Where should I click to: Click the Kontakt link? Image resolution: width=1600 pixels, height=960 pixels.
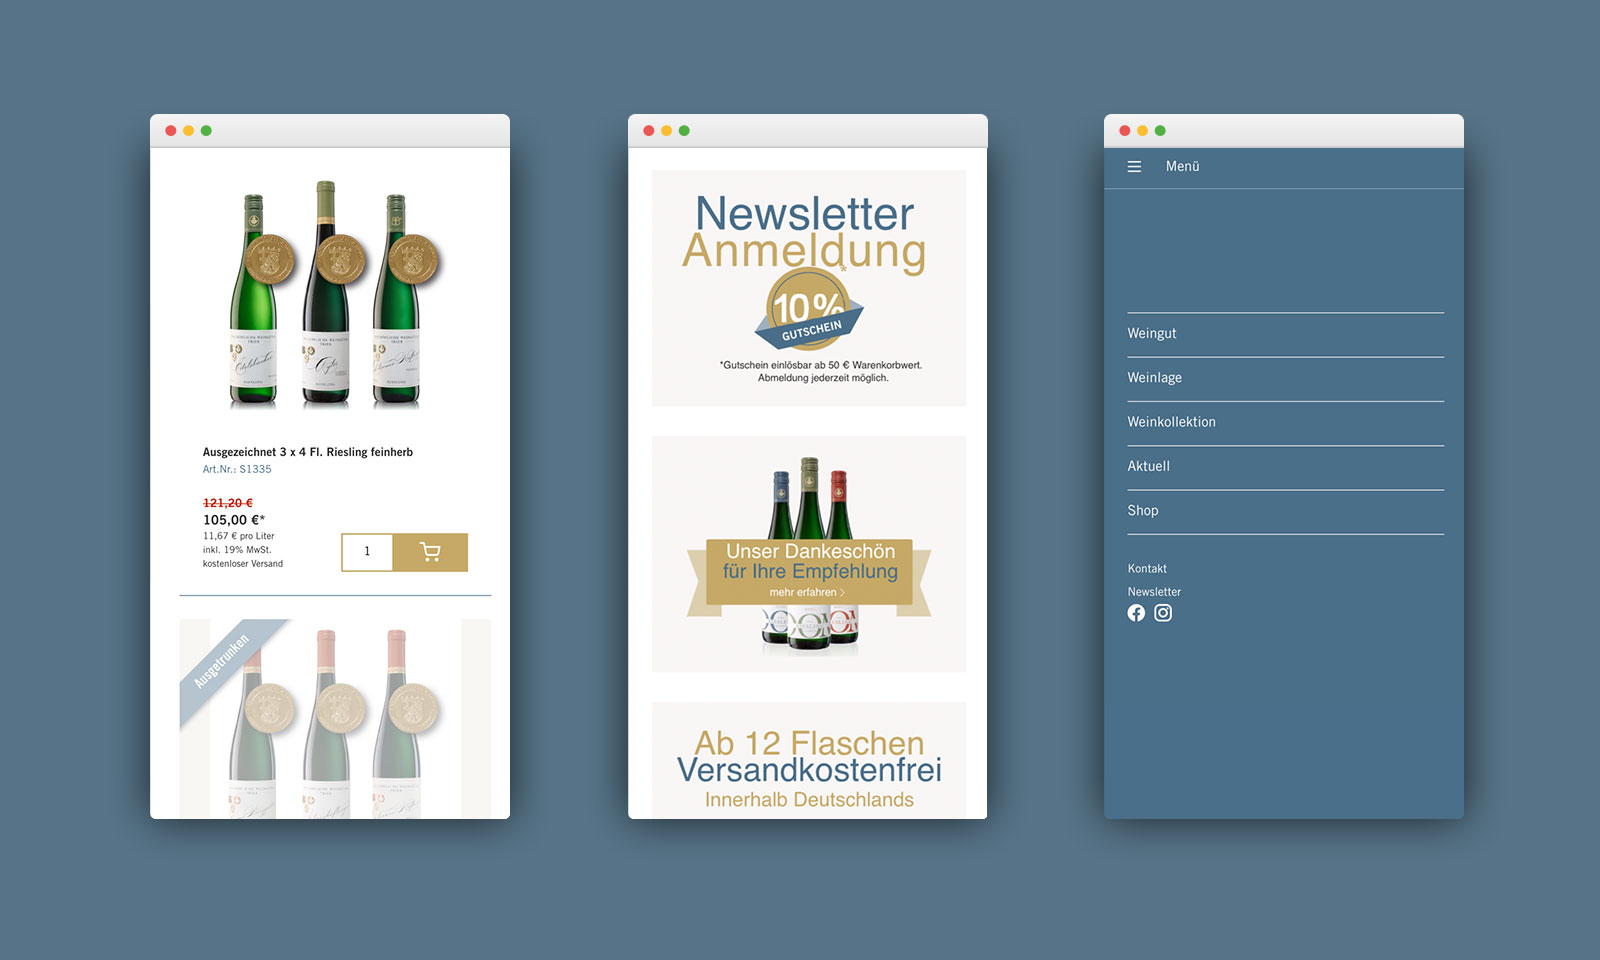[1147, 569]
